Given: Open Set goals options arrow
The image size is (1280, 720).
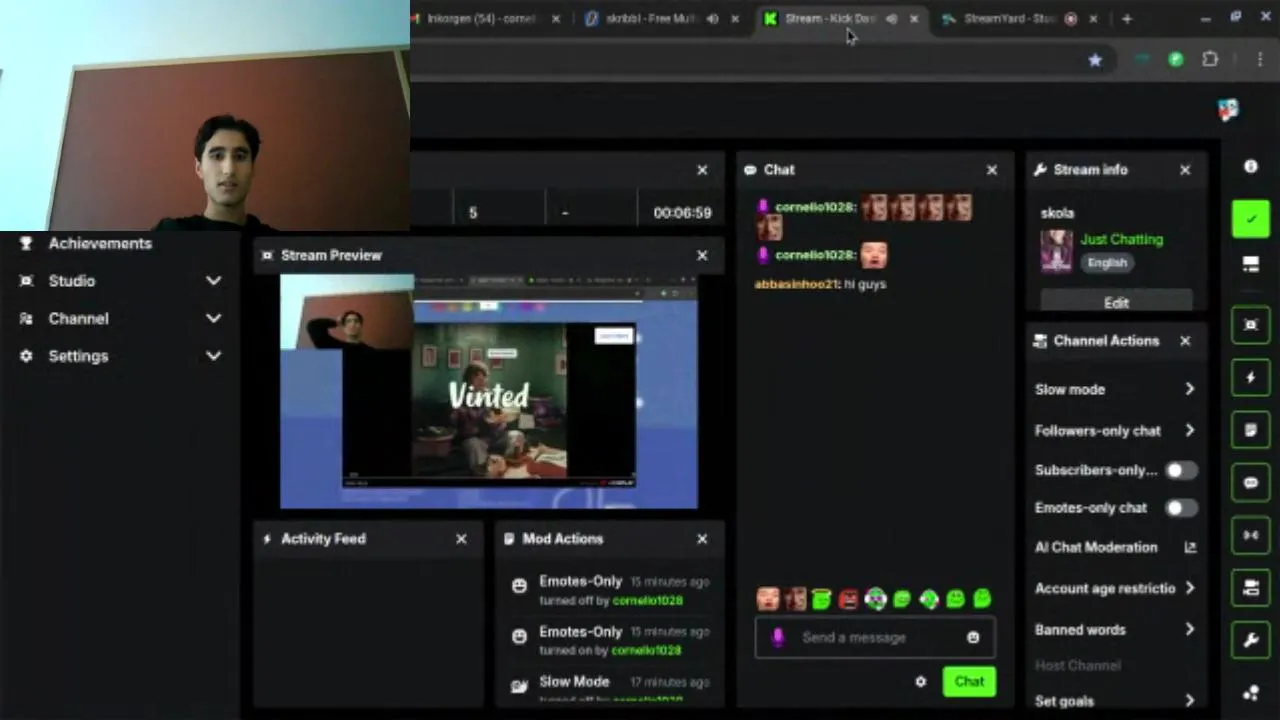Looking at the screenshot, I should point(1189,701).
